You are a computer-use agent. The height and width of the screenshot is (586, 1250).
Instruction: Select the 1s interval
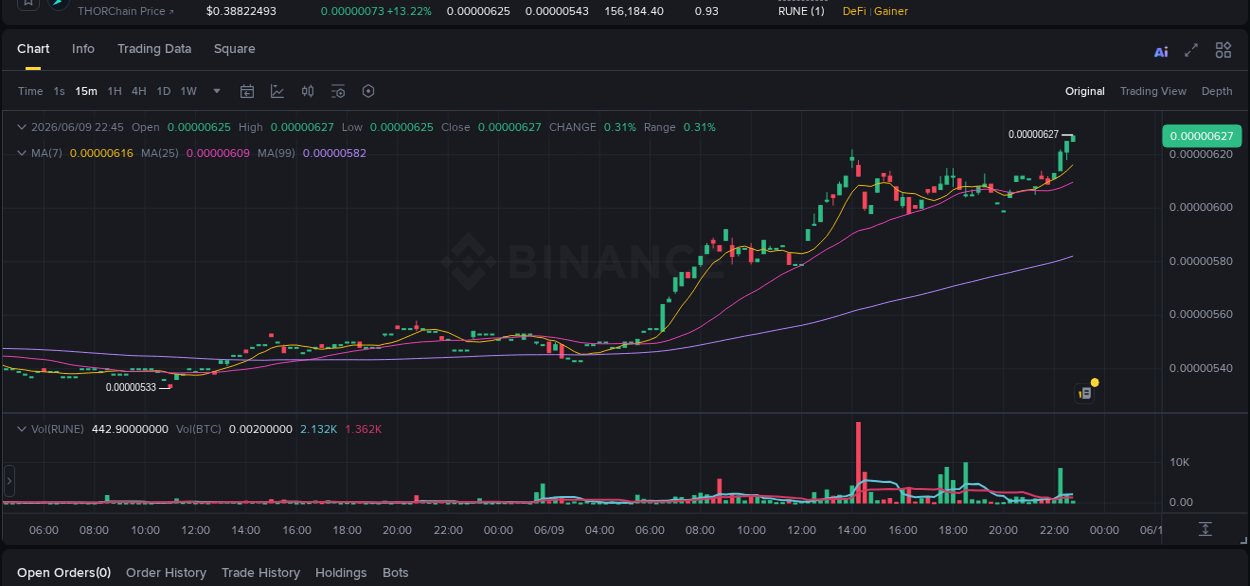click(59, 91)
